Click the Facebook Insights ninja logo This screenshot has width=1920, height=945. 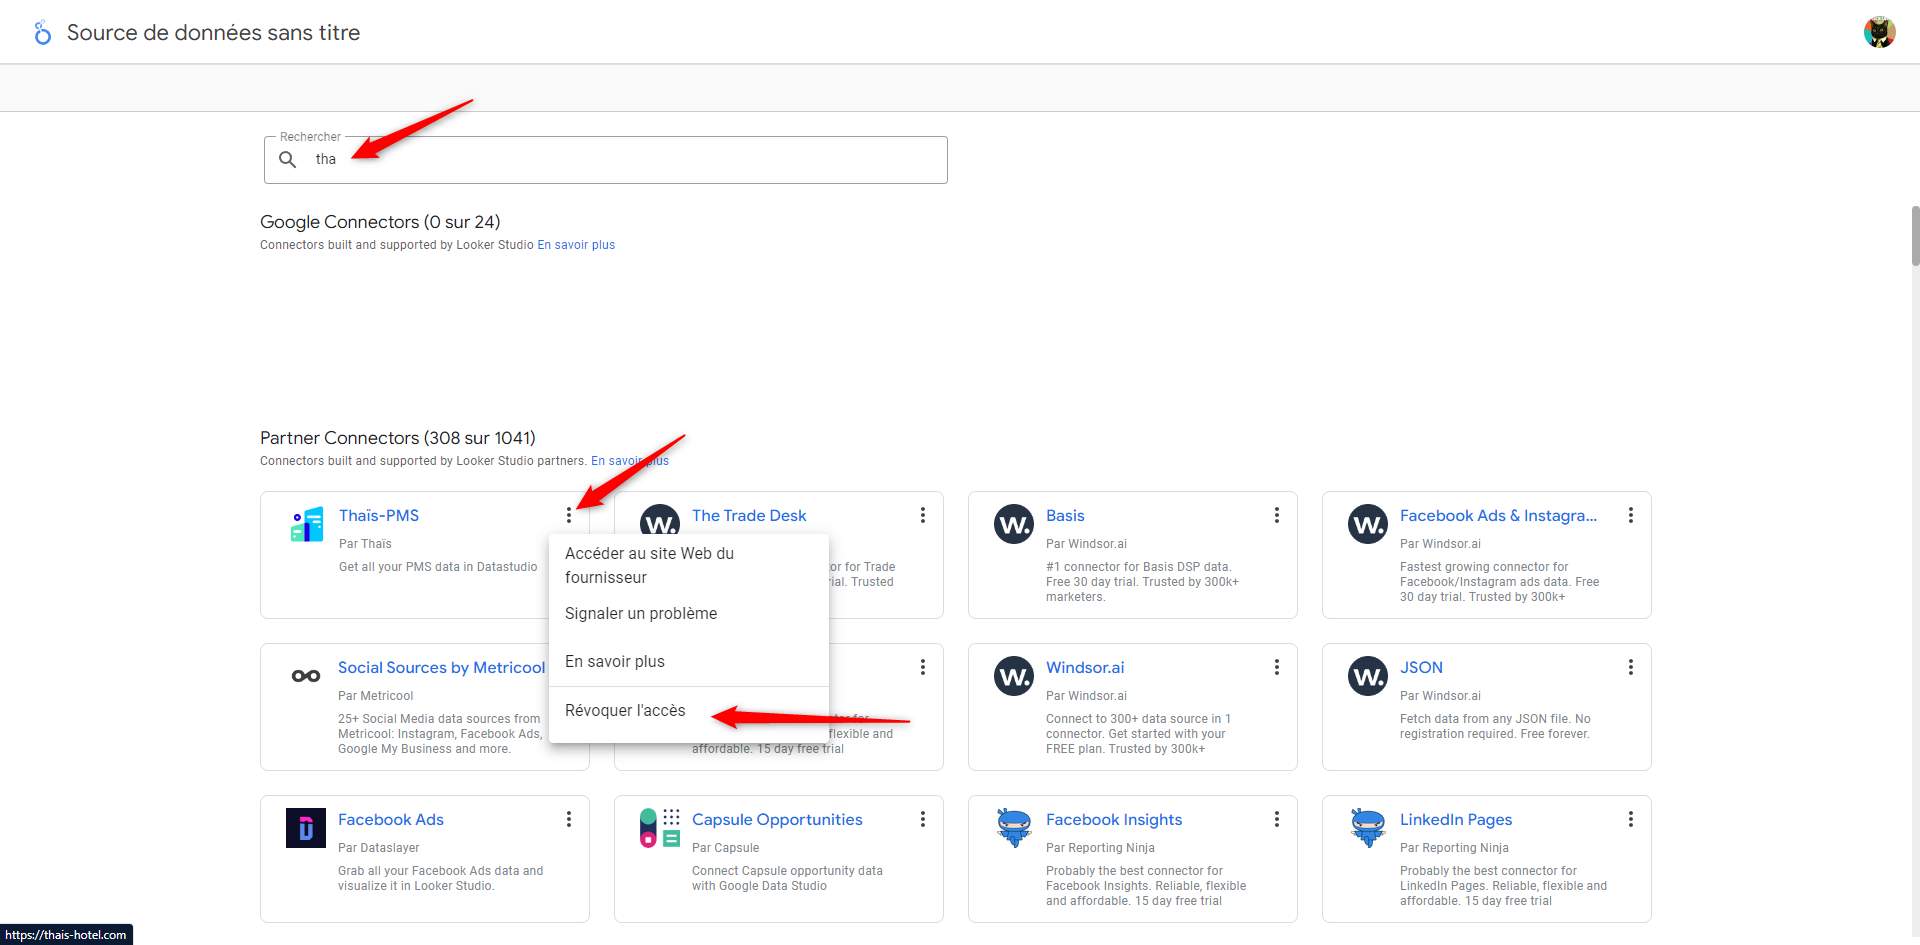[1014, 828]
